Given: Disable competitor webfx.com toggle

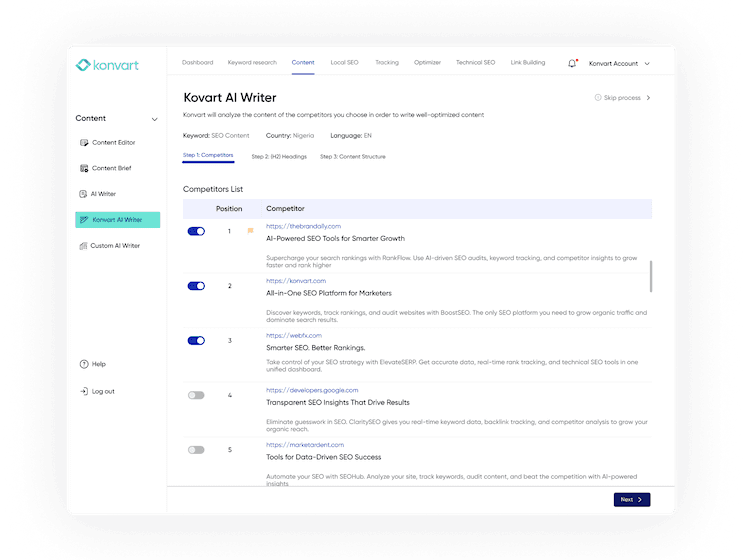Looking at the screenshot, I should click(196, 341).
